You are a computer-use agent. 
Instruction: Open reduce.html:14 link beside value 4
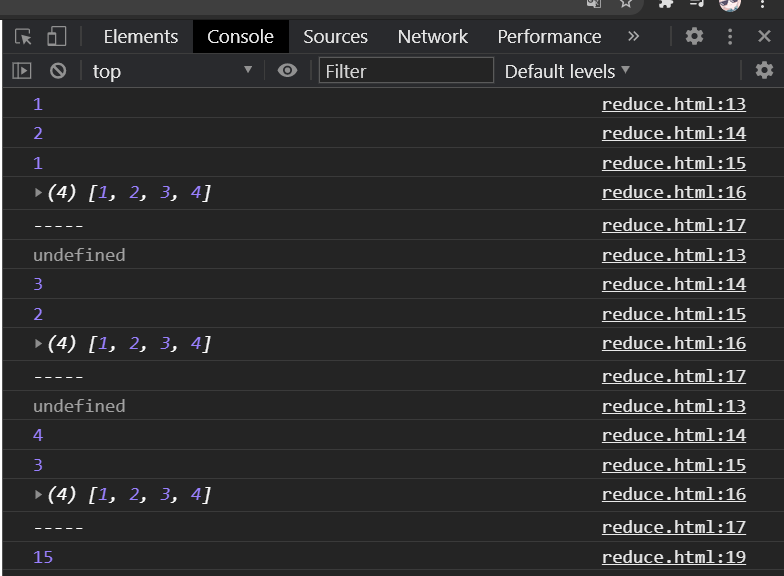[x=674, y=435]
